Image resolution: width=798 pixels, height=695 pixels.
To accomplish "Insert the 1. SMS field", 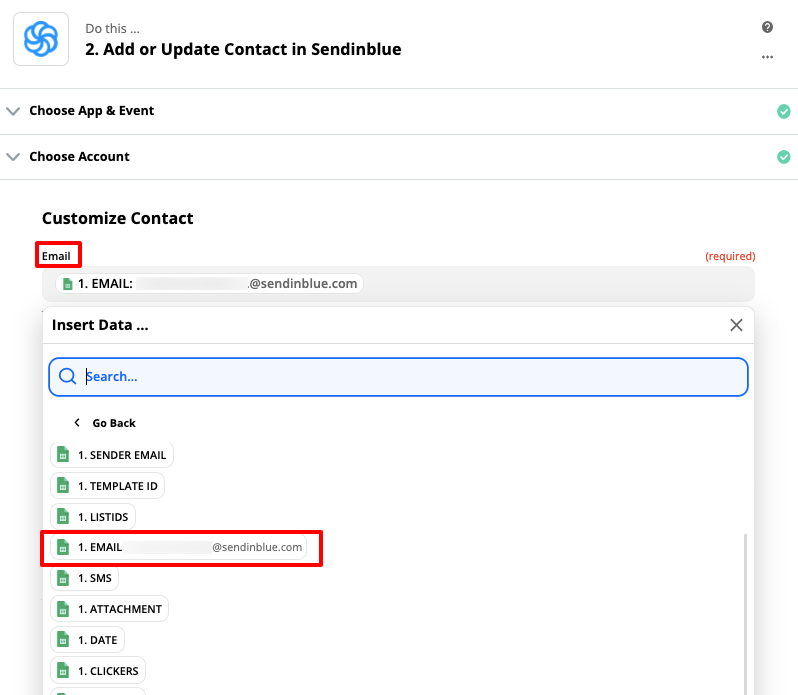I will (84, 578).
